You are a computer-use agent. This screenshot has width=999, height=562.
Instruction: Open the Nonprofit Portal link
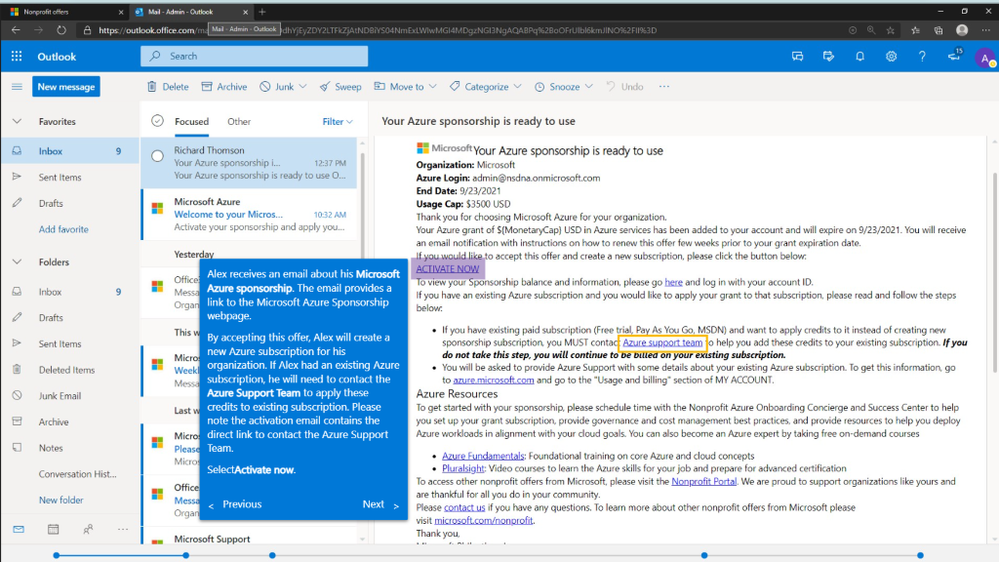704,482
